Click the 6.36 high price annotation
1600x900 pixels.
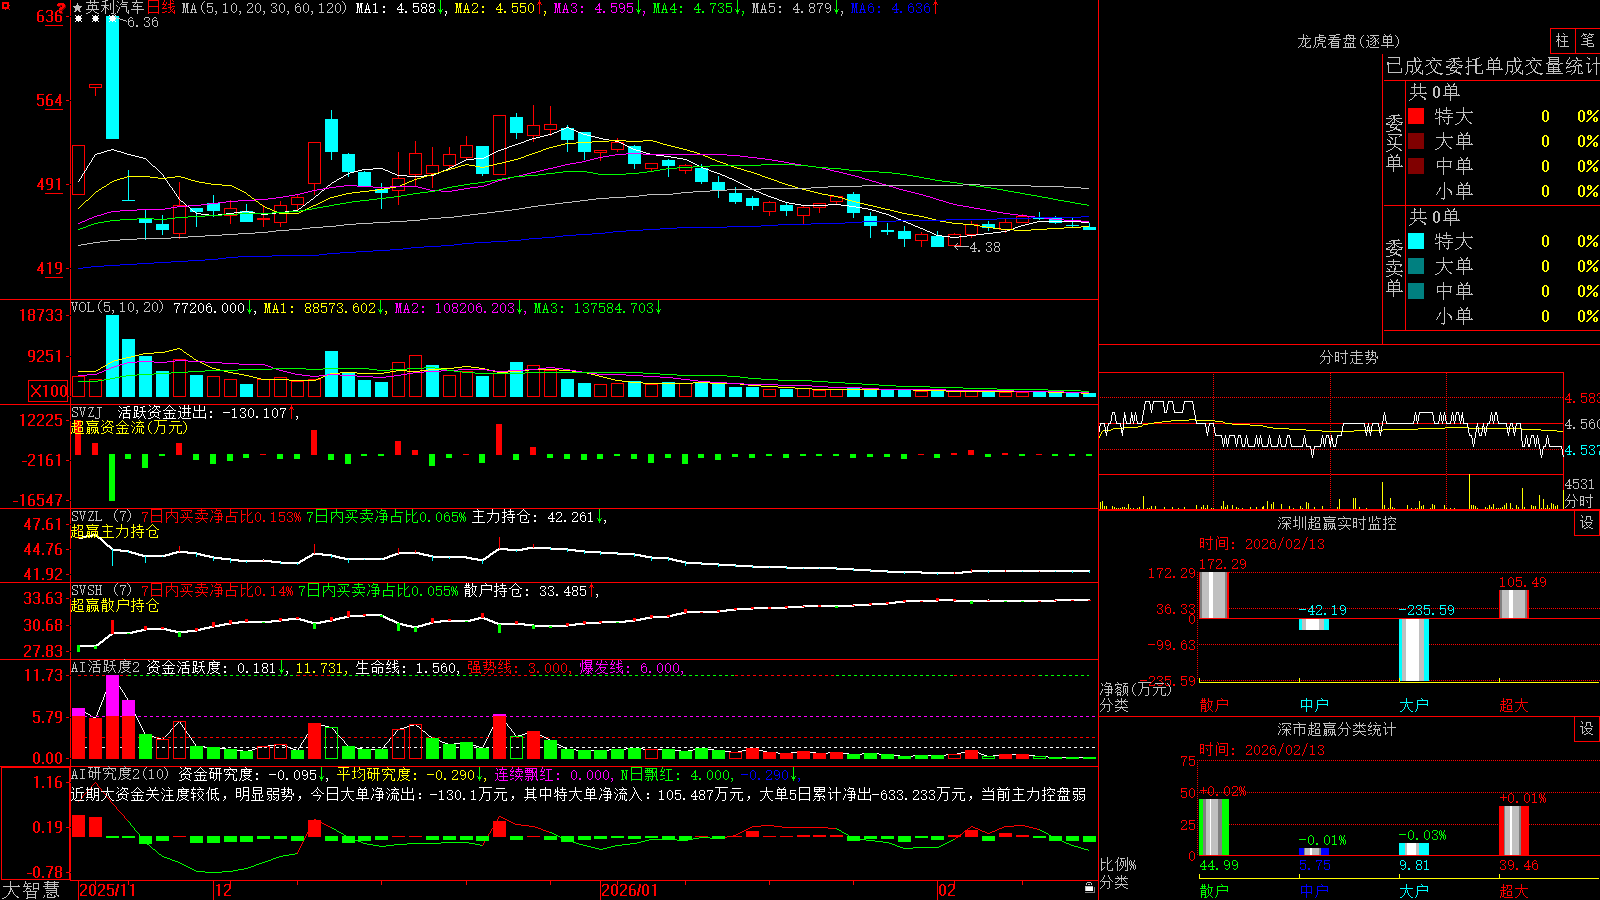pyautogui.click(x=142, y=22)
